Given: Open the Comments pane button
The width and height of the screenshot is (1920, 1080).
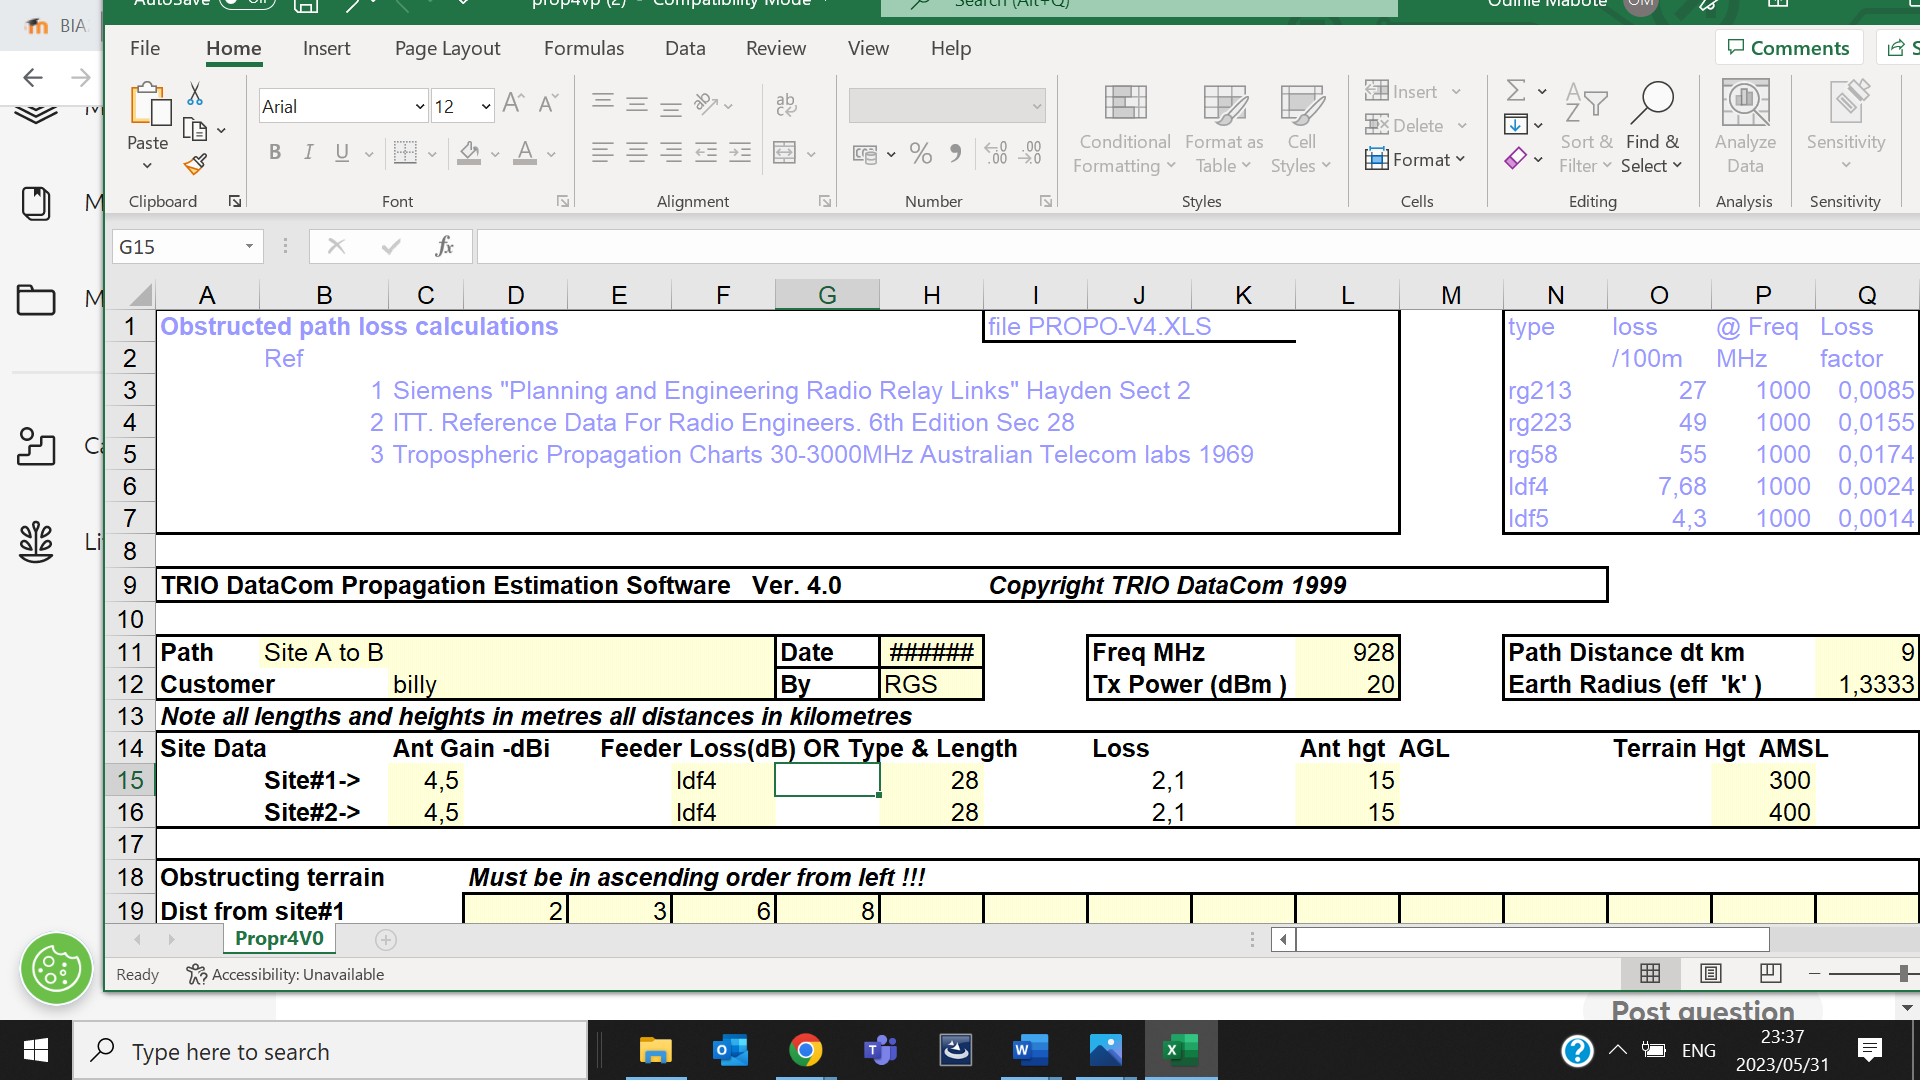Looking at the screenshot, I should pyautogui.click(x=1788, y=47).
